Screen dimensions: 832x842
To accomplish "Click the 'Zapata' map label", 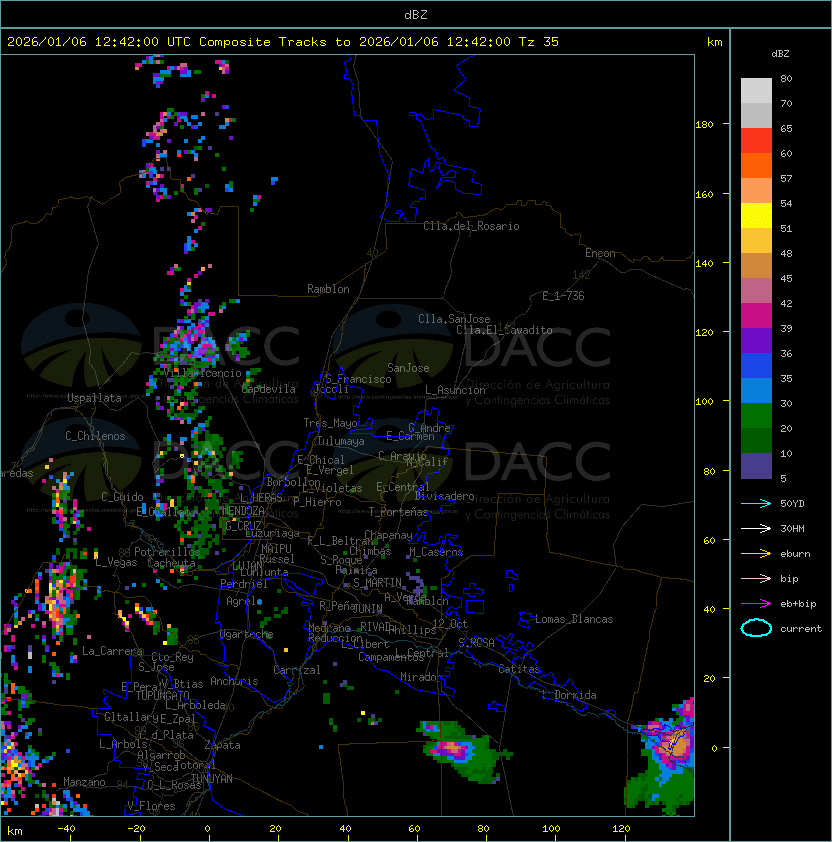I will [222, 745].
